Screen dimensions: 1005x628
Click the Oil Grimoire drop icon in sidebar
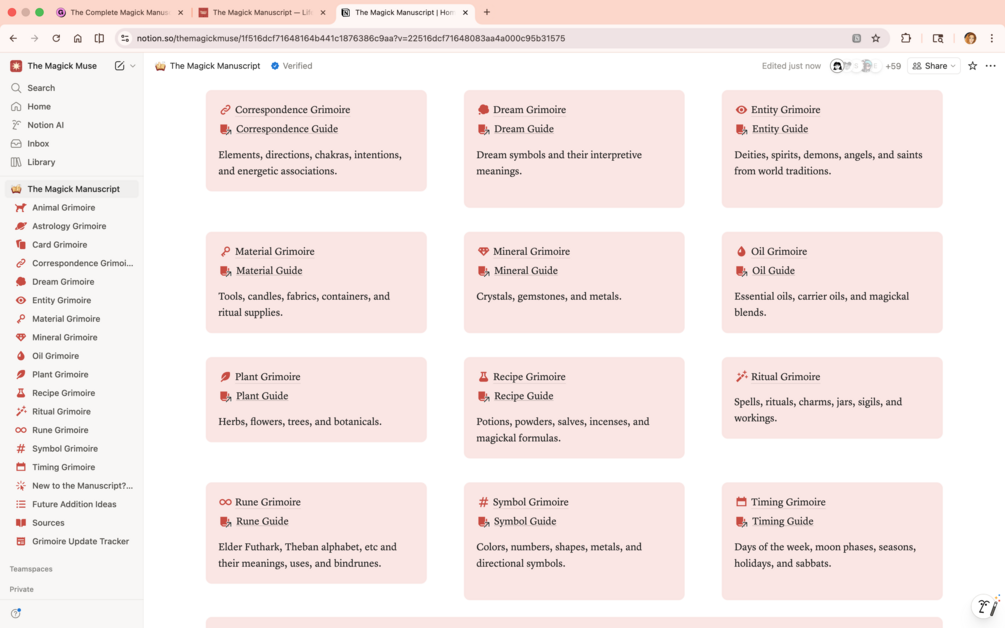pyautogui.click(x=21, y=356)
